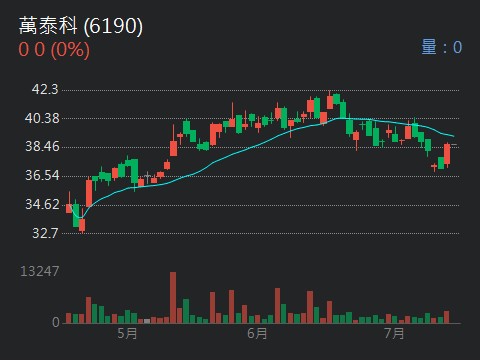This screenshot has width=480, height=360.
Task: Click the 13247 volume axis label
Action: [x=40, y=271]
